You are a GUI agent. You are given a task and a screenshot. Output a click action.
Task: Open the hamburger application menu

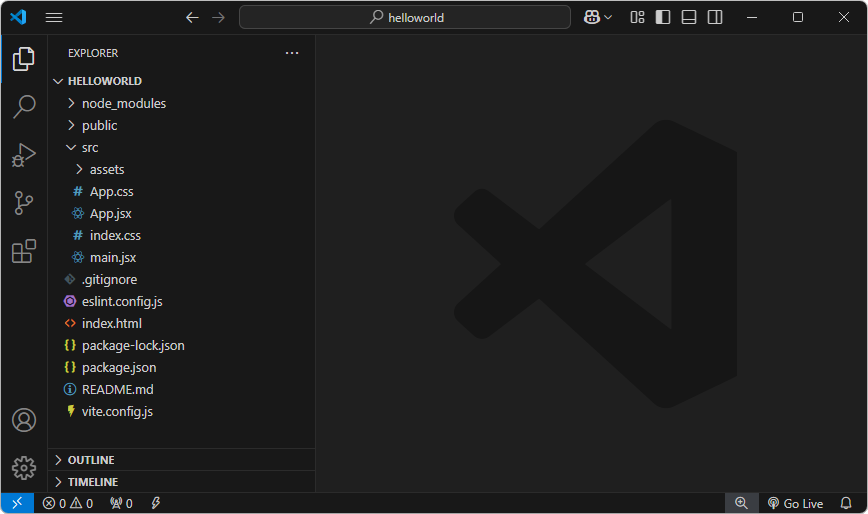54,18
